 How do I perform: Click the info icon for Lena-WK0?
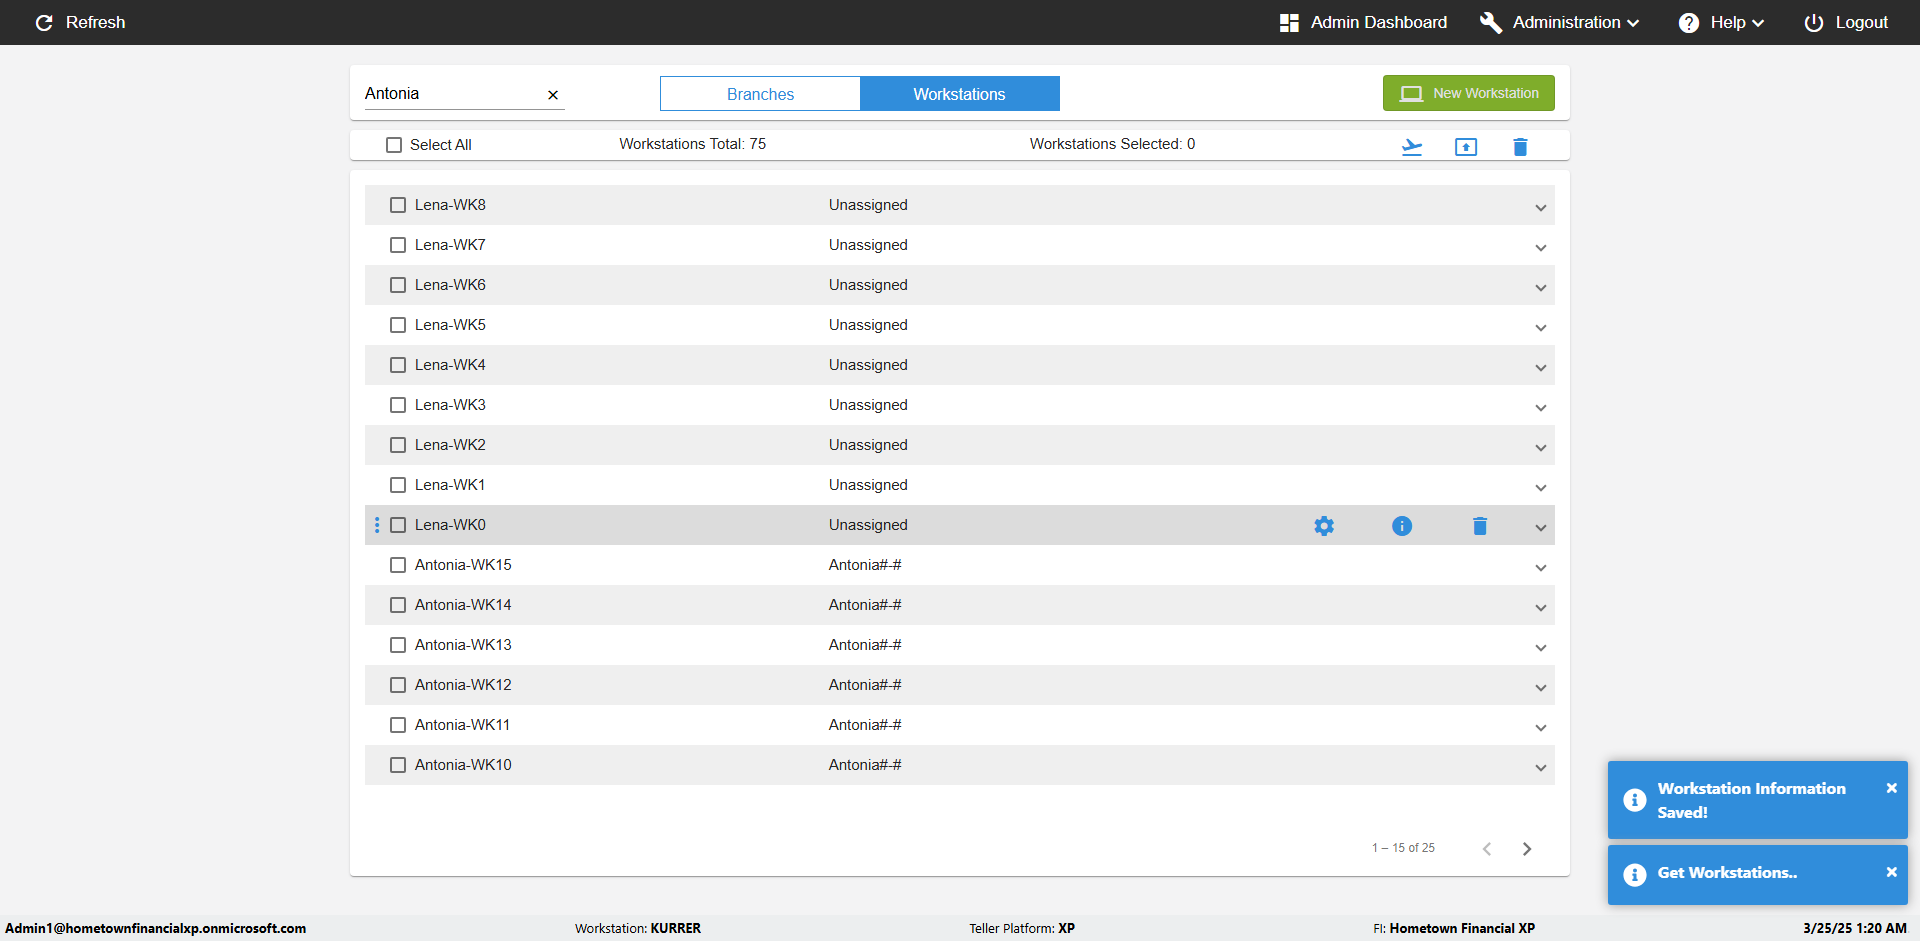1402,526
